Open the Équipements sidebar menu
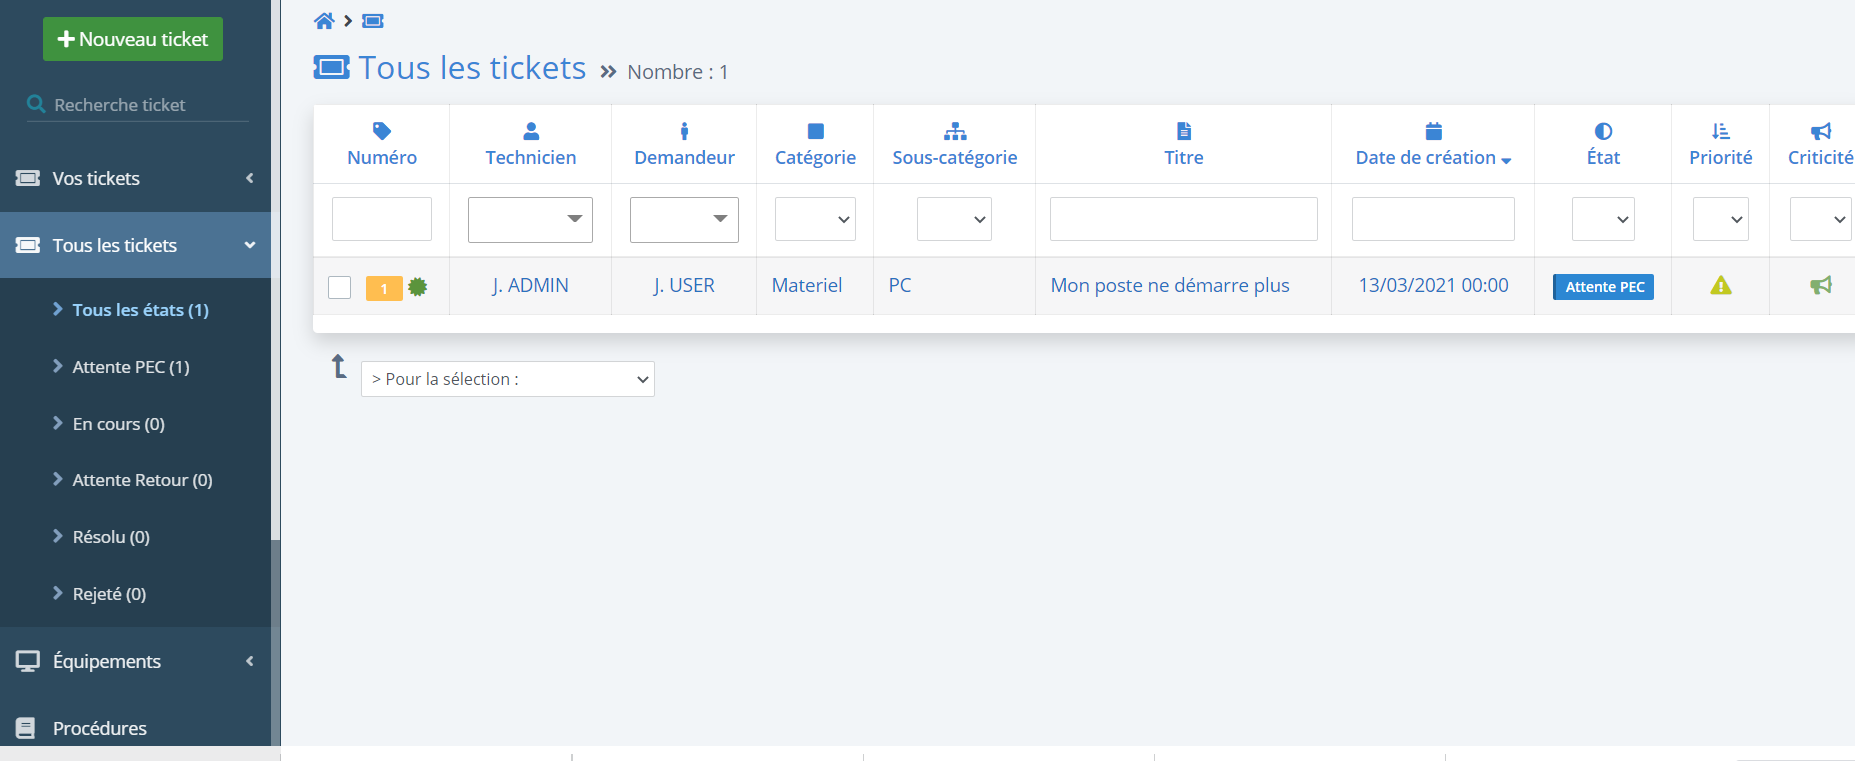 [135, 661]
